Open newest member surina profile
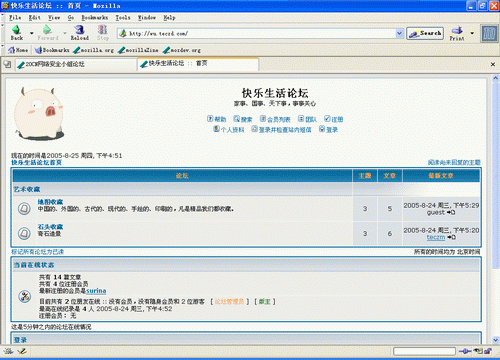Screen dimensions: 500x360 click(96, 291)
